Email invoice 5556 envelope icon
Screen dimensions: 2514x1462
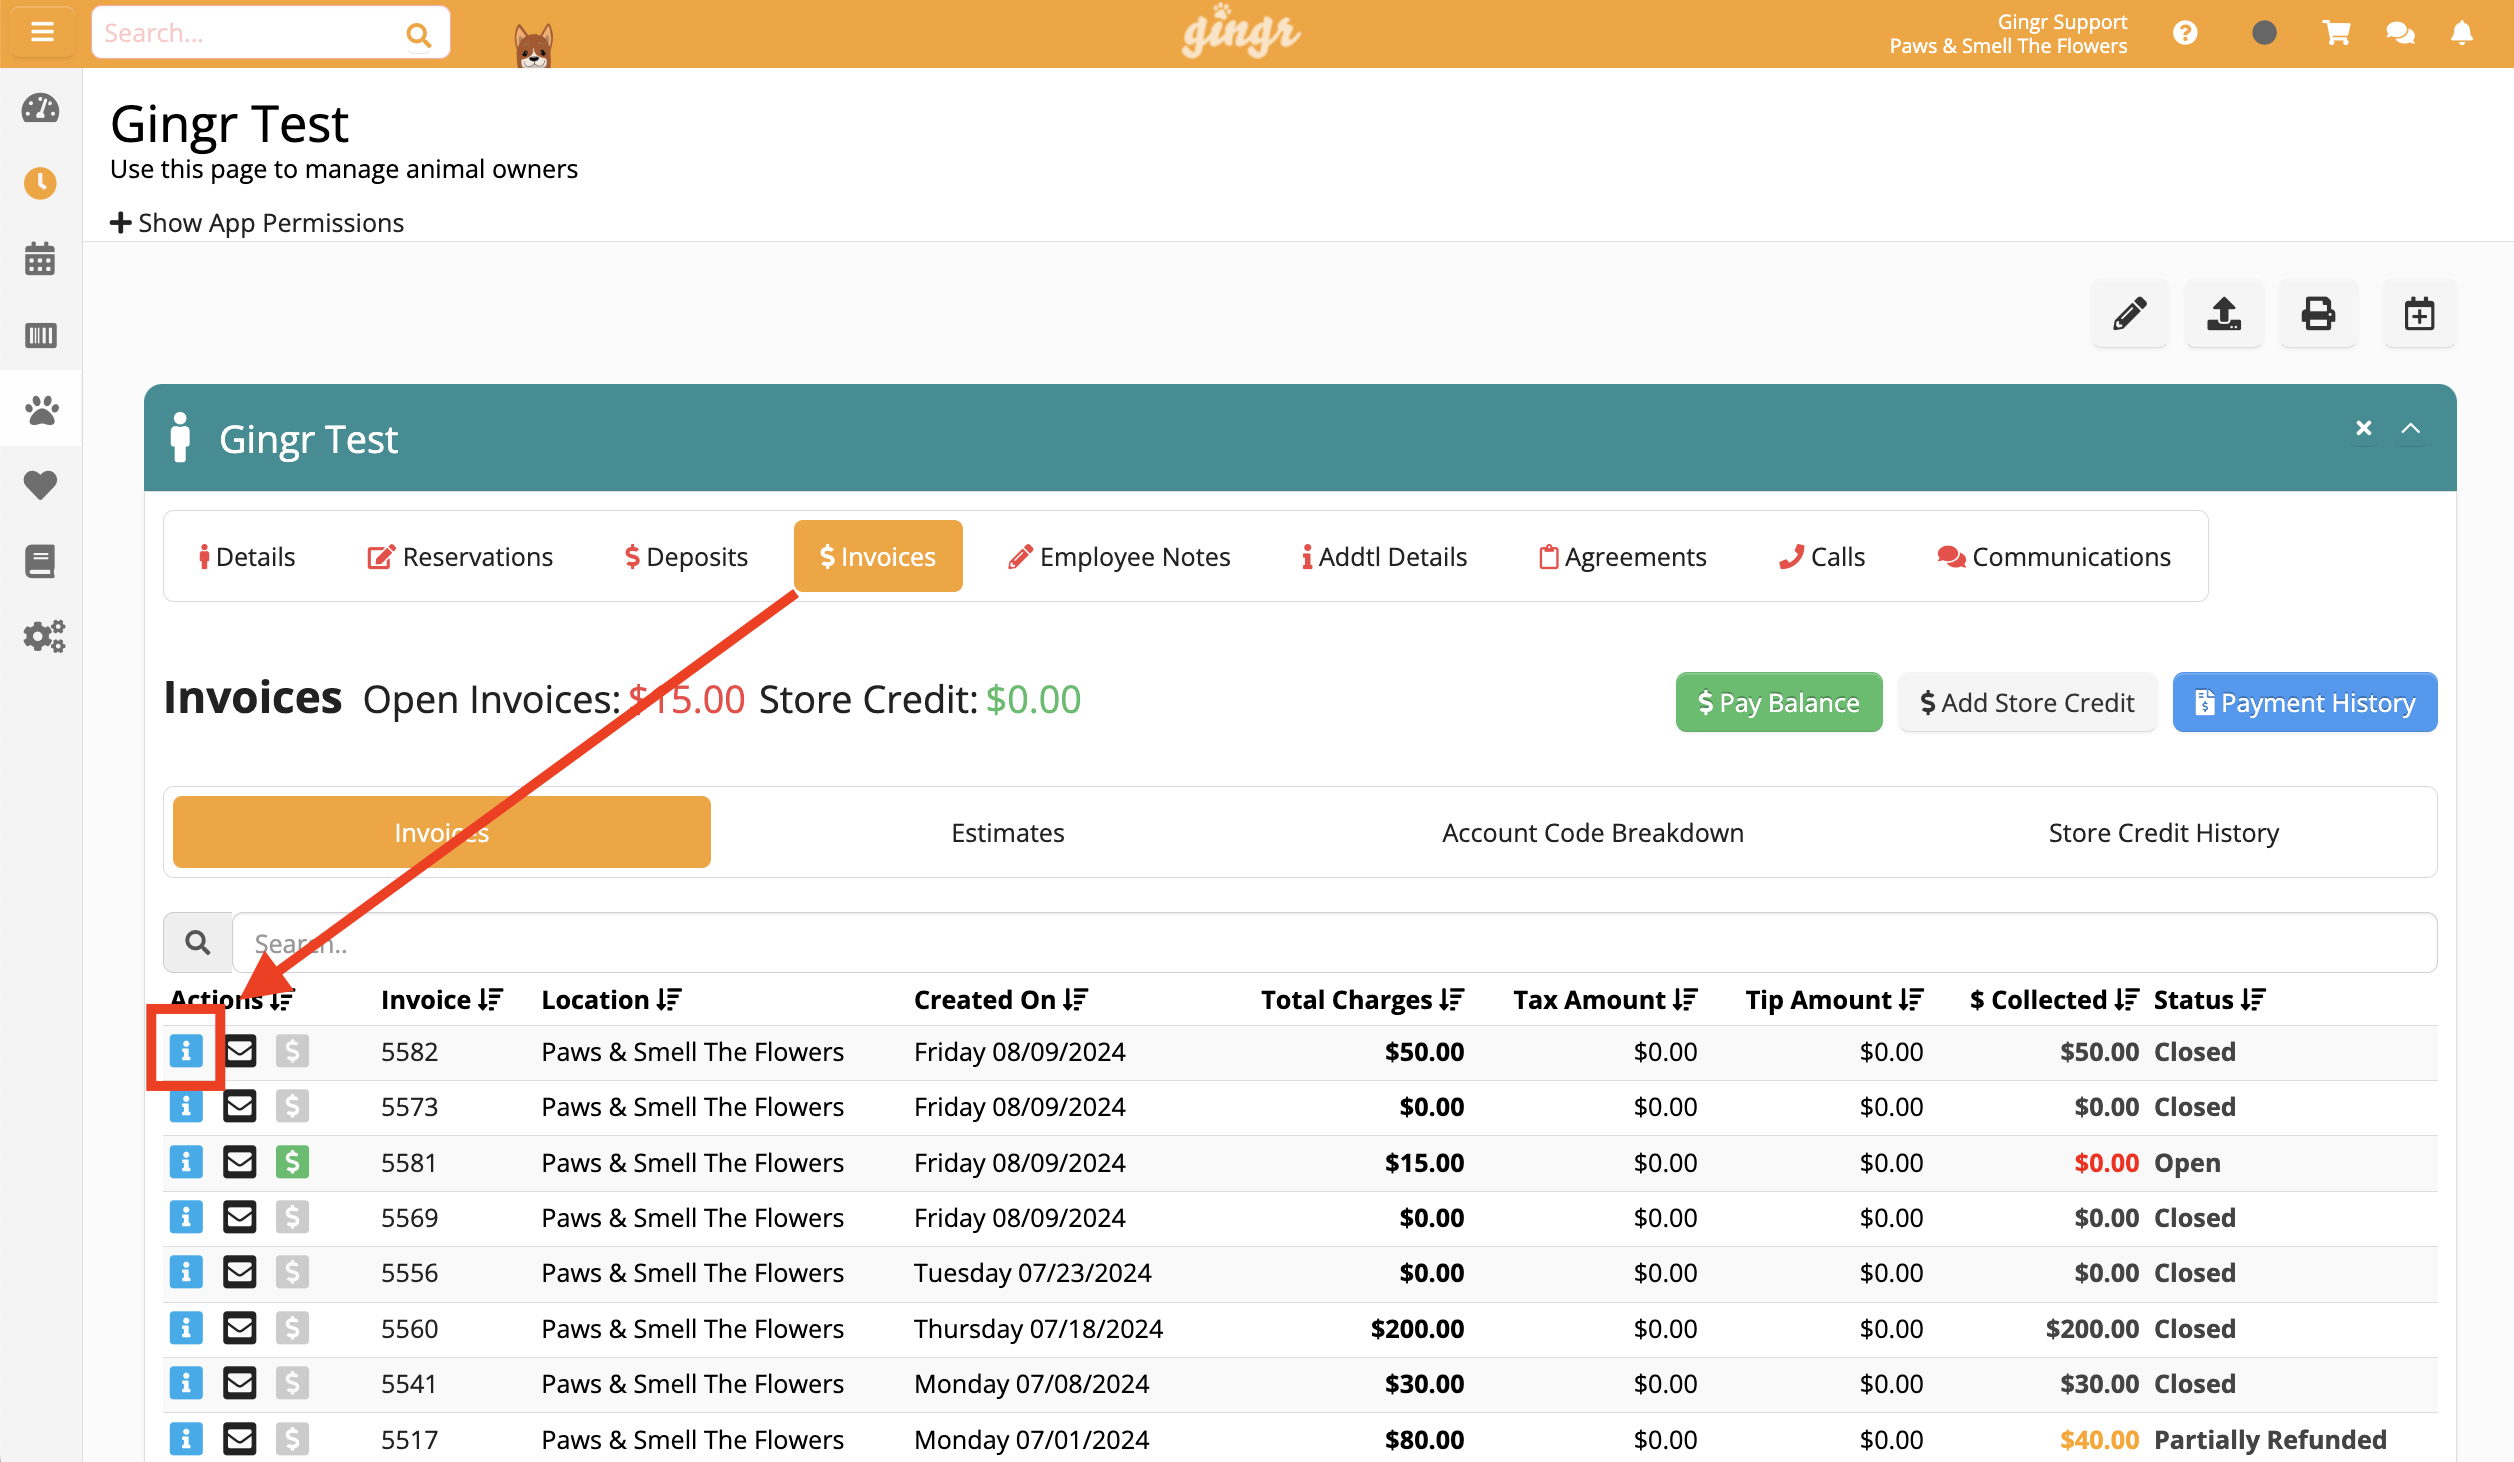(x=240, y=1272)
